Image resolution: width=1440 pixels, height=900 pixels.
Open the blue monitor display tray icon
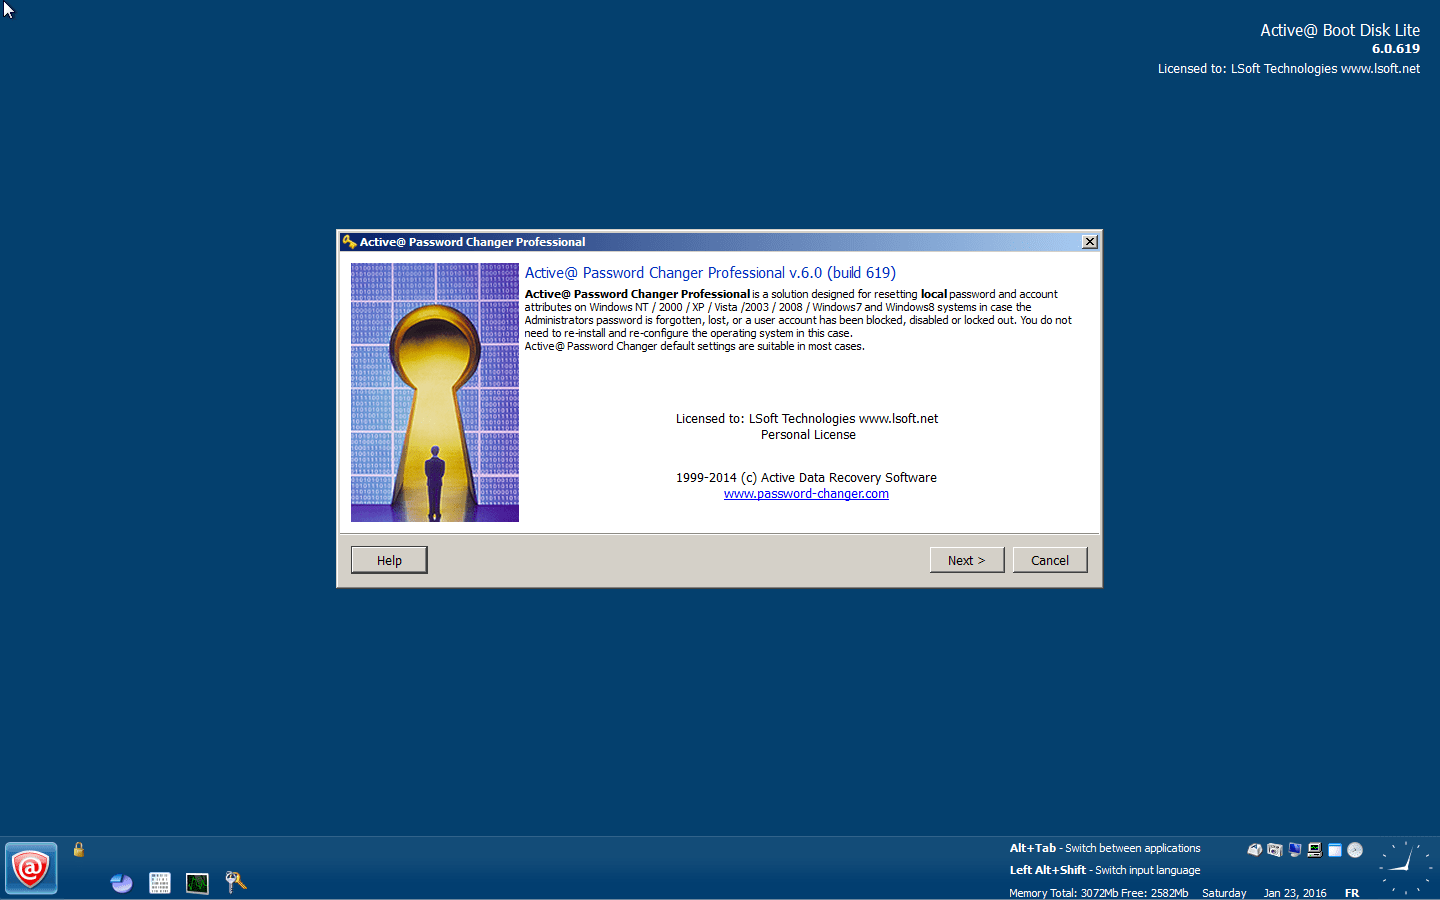coord(1295,850)
